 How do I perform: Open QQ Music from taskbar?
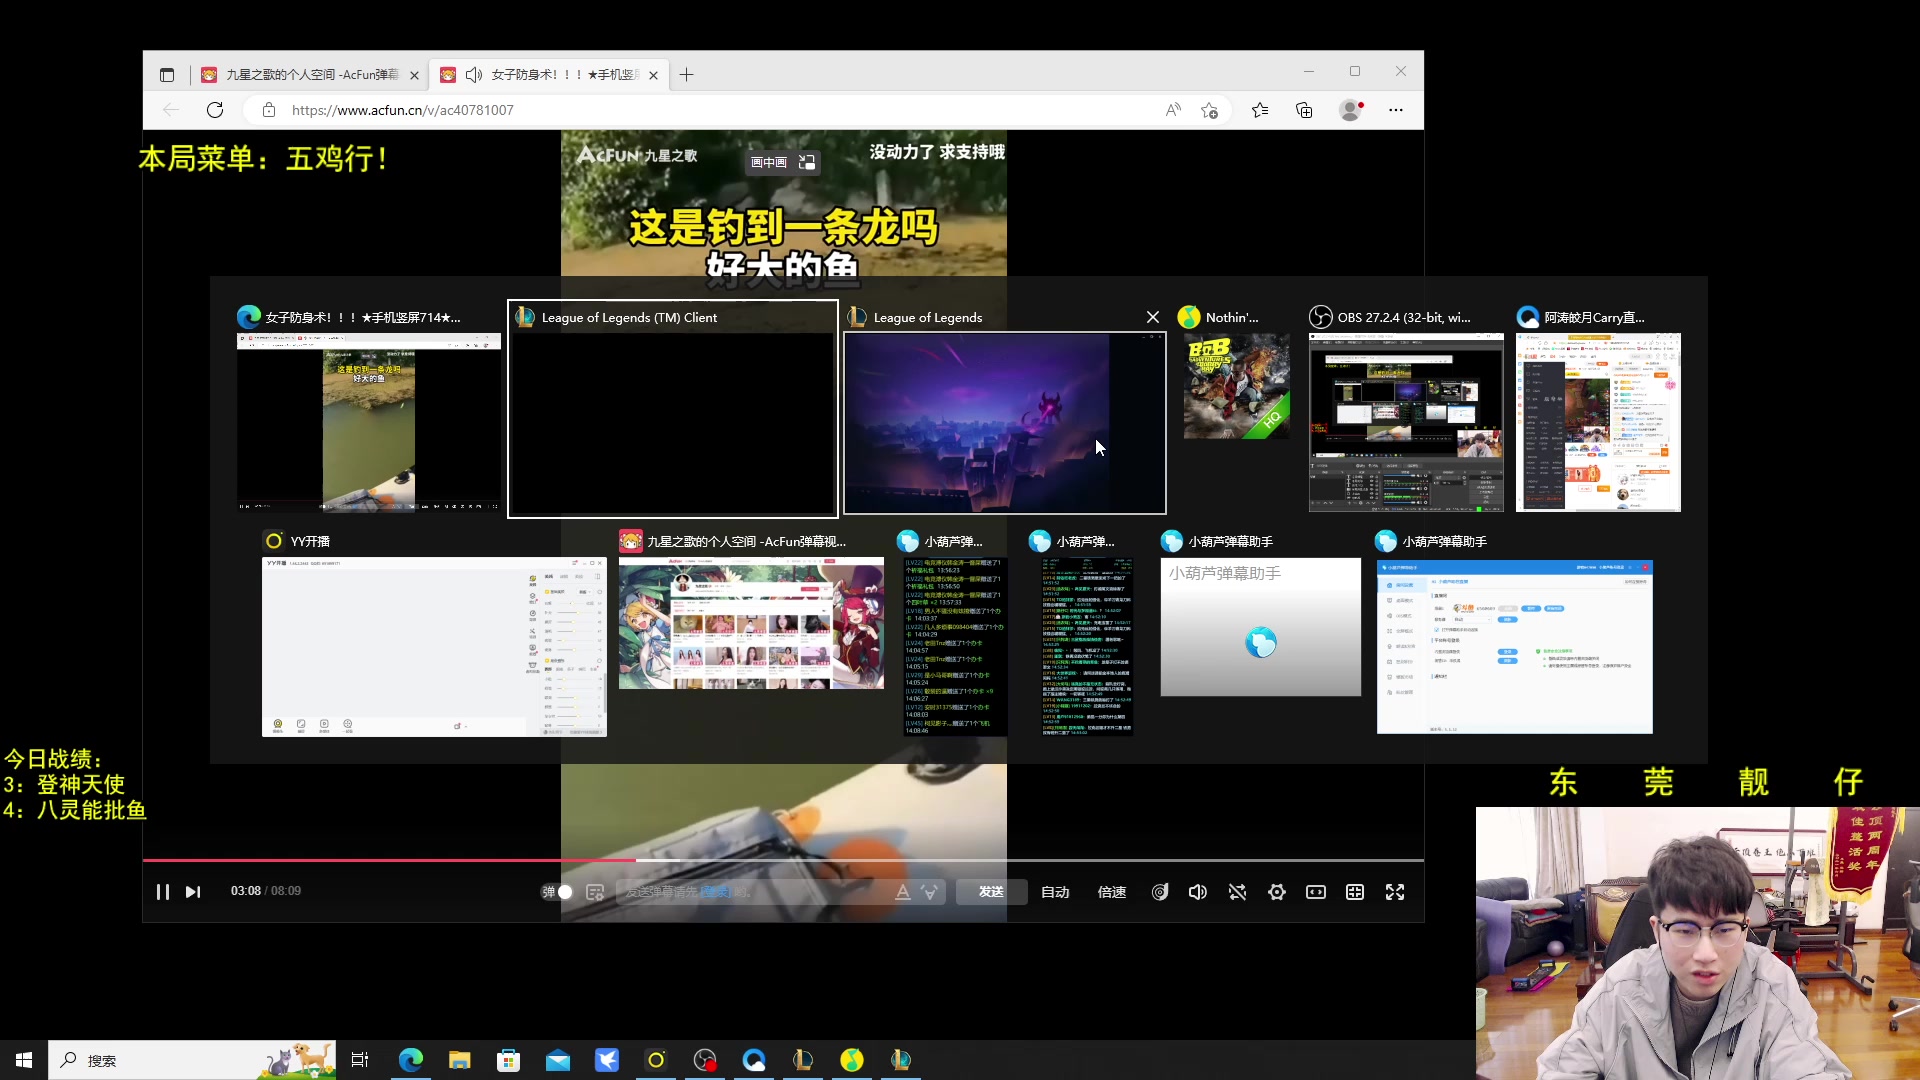852,1060
